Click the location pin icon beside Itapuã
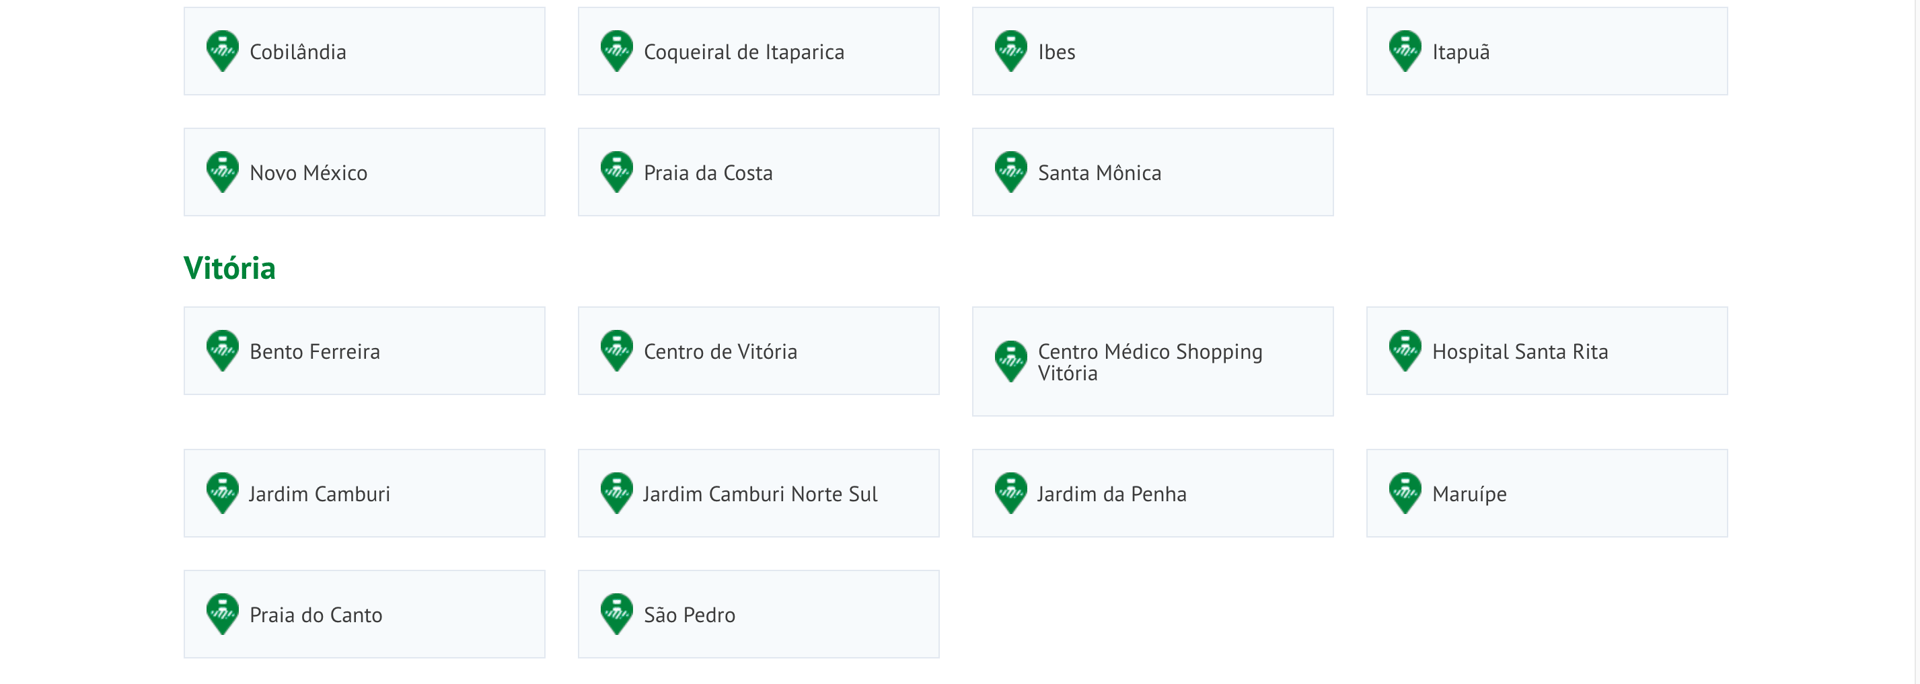The height and width of the screenshot is (684, 1920). pos(1404,51)
